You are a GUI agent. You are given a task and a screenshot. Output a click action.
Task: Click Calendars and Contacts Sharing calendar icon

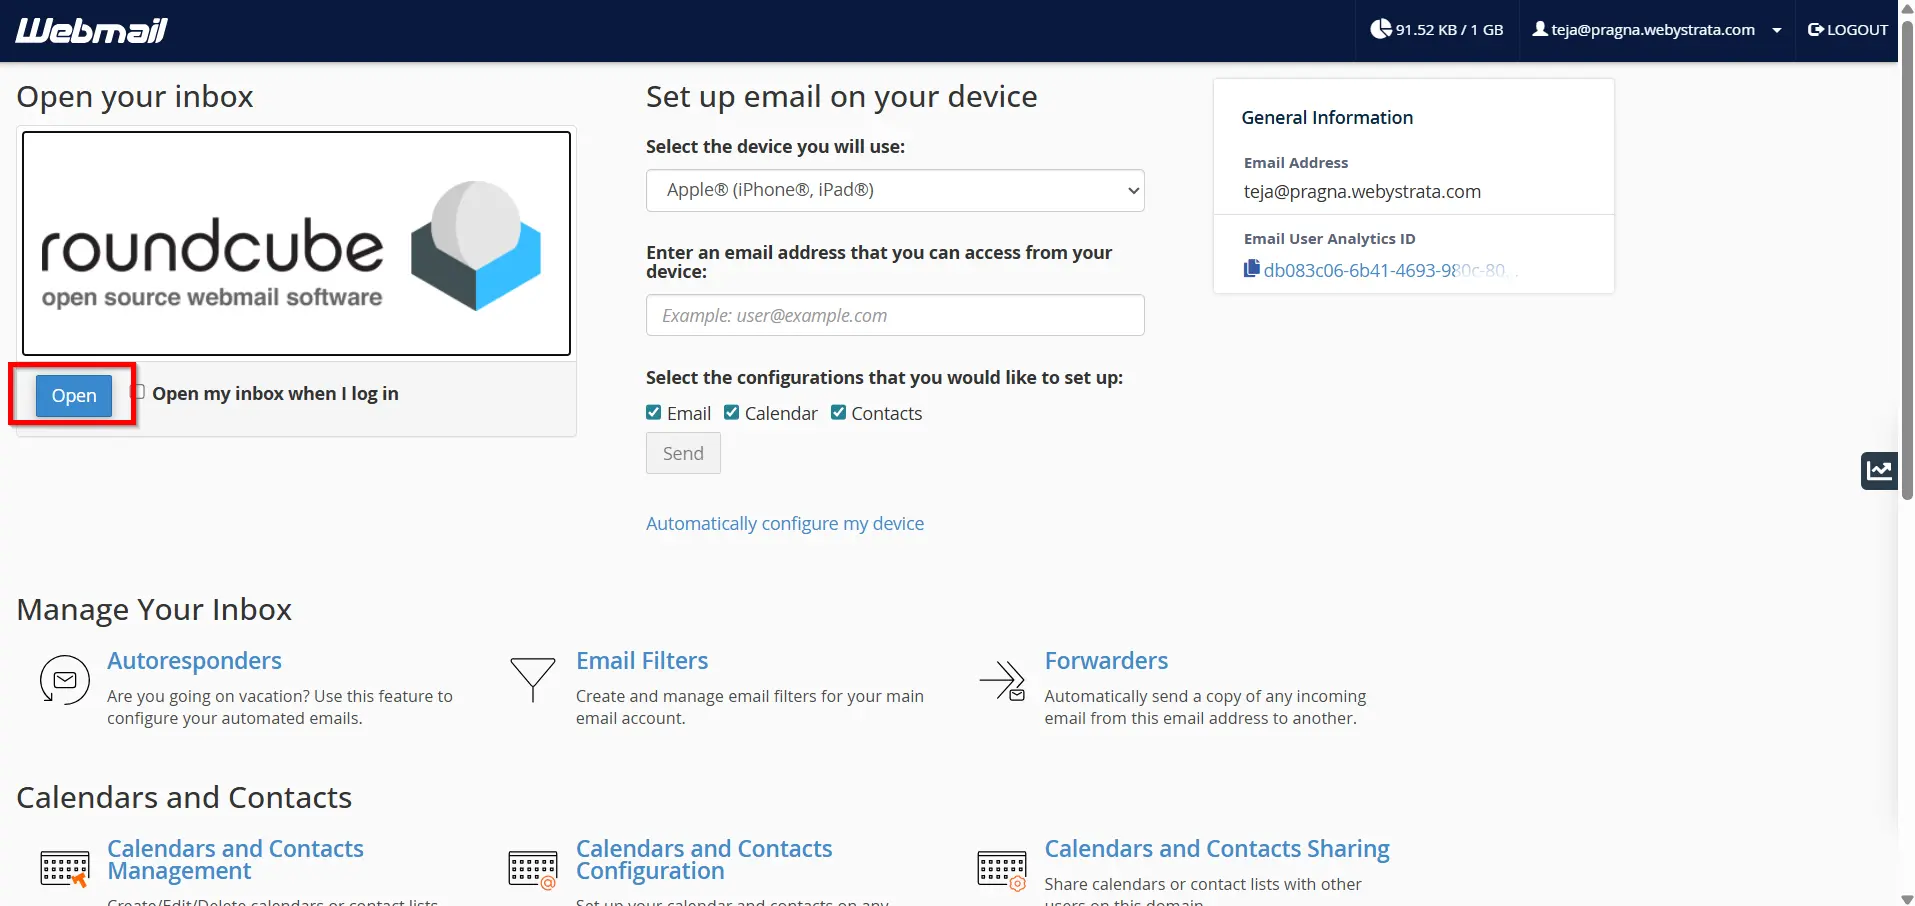click(1002, 869)
